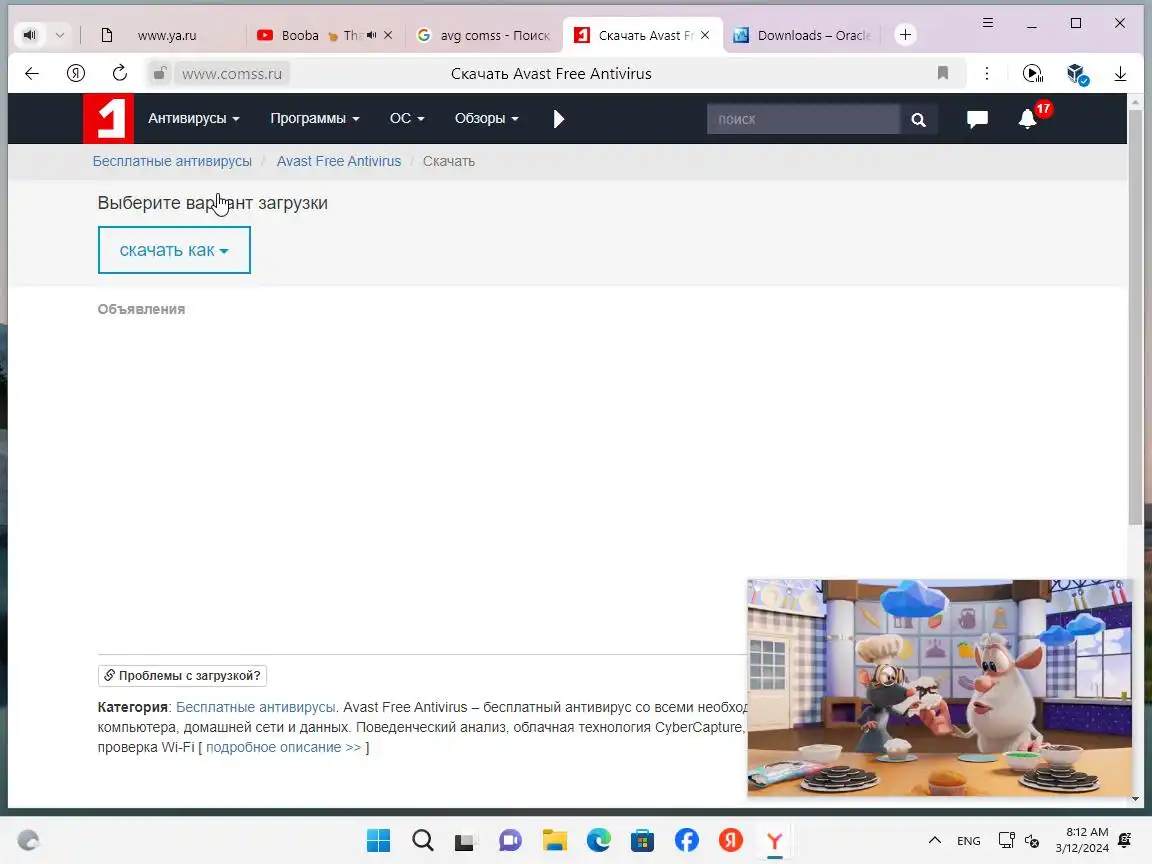This screenshot has width=1152, height=864.
Task: Click the Booba picture-in-picture video
Action: tap(939, 688)
